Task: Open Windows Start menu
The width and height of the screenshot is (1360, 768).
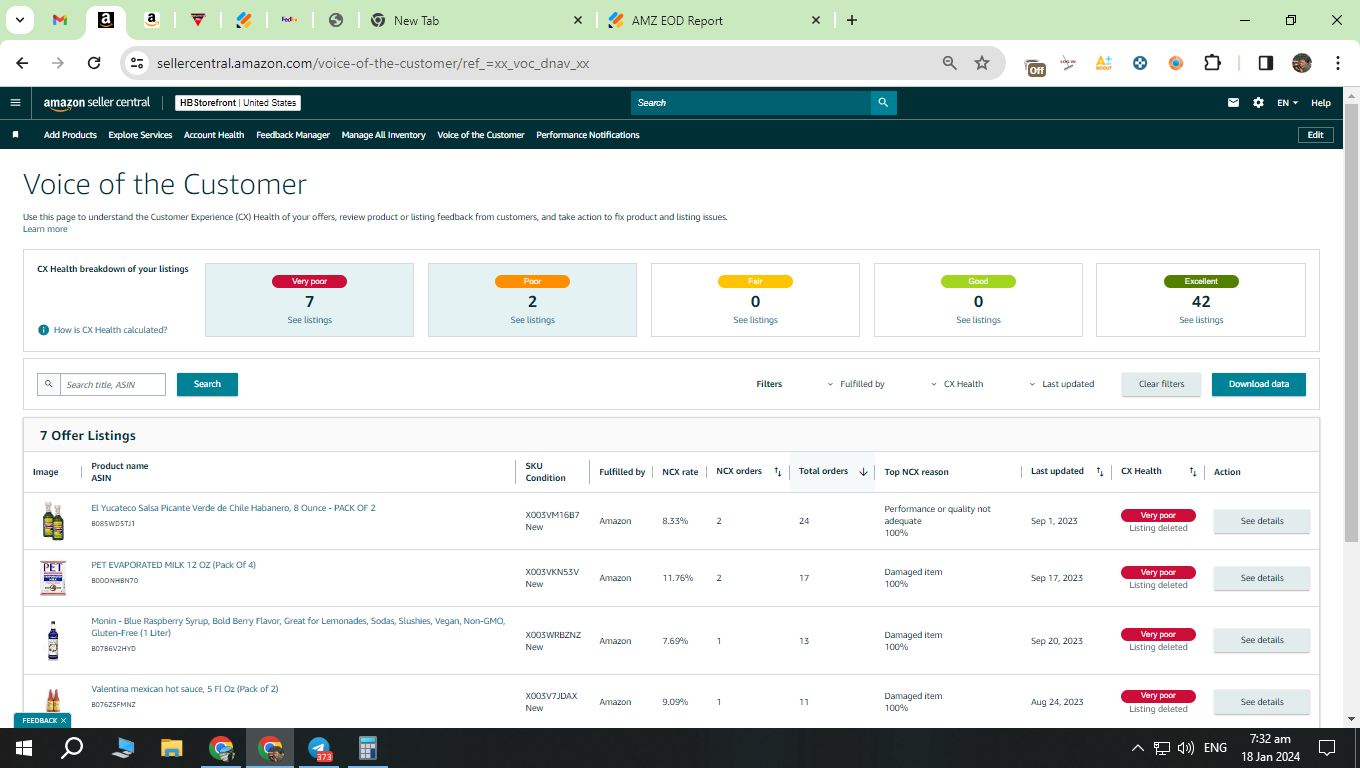Action: pyautogui.click(x=24, y=748)
